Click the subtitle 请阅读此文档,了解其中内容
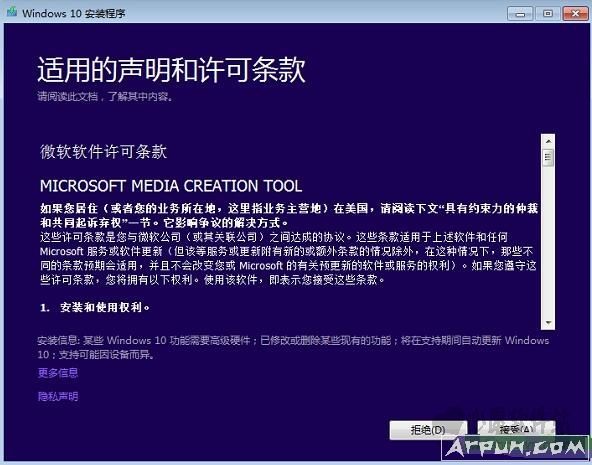 (x=105, y=97)
